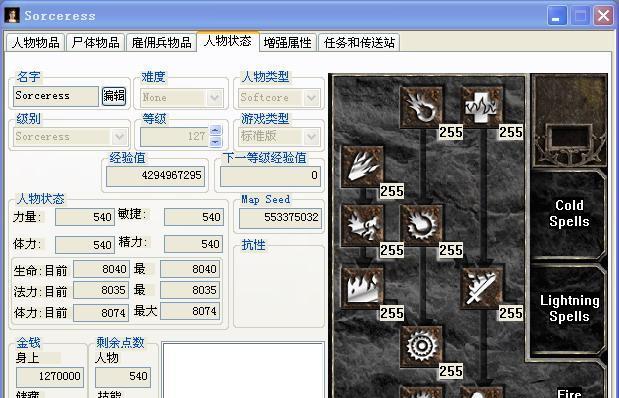
Task: Select the Inferno skill icon
Action: pos(362,166)
